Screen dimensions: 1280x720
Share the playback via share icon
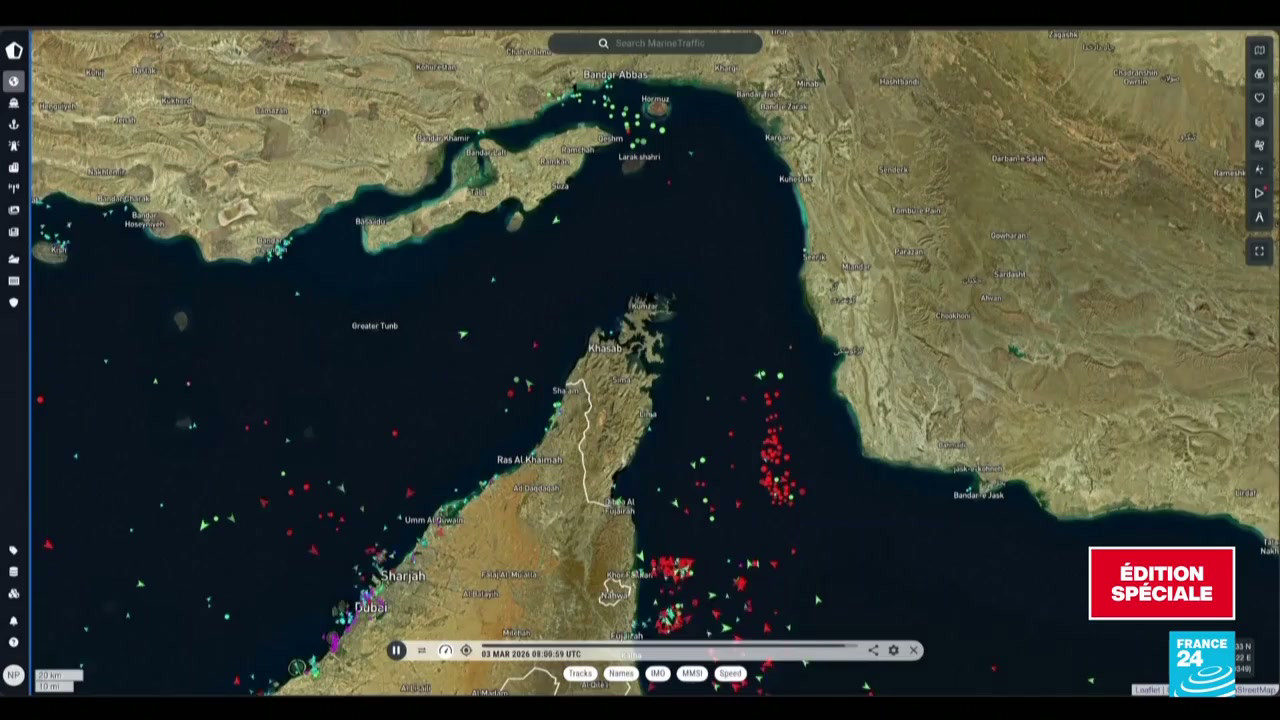[x=873, y=650]
